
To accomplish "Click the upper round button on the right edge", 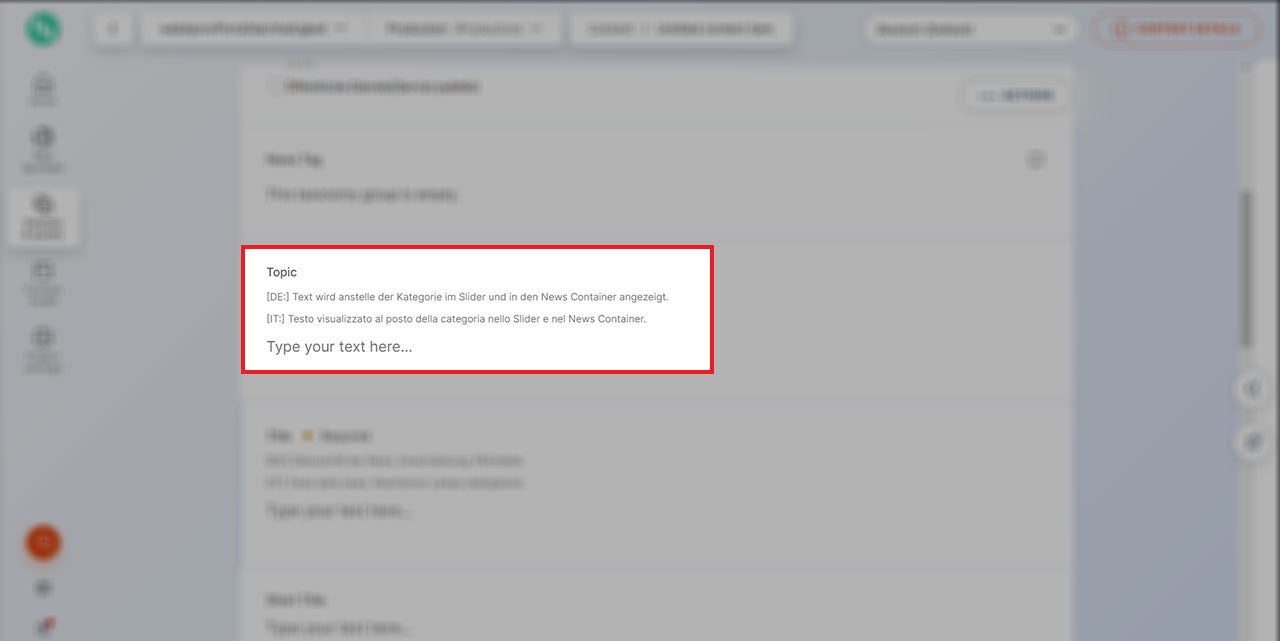I will coord(1253,390).
